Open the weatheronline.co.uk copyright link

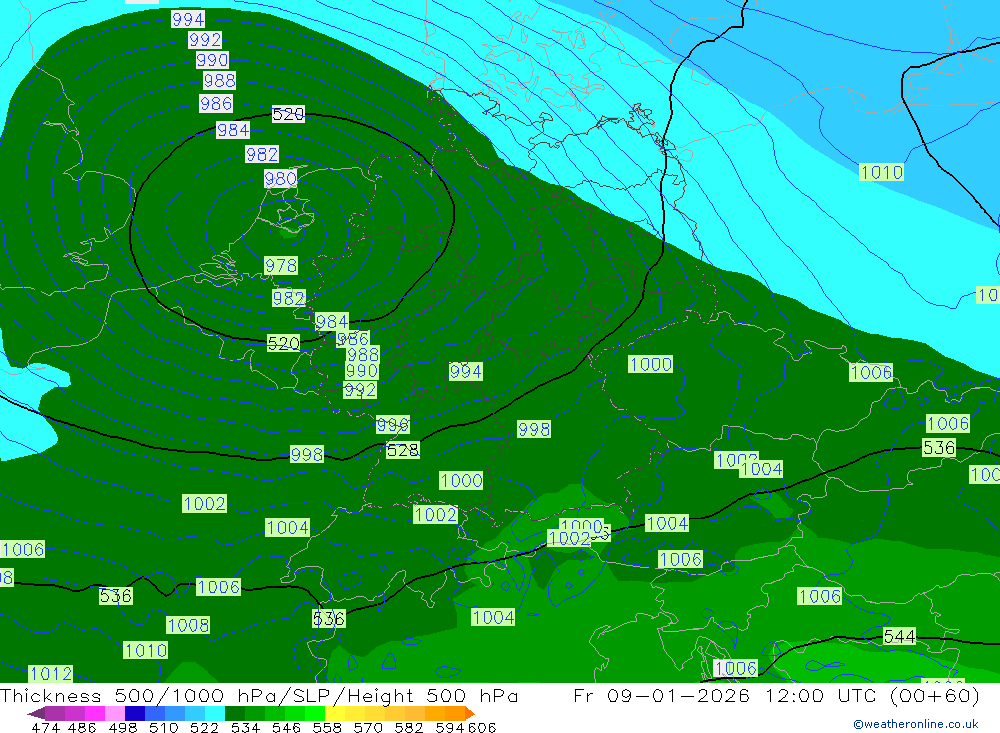(x=916, y=724)
